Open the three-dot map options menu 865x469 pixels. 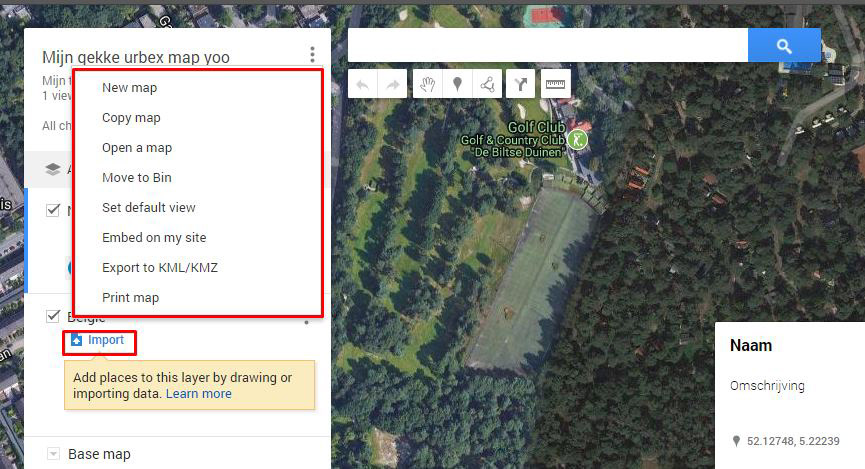[312, 54]
